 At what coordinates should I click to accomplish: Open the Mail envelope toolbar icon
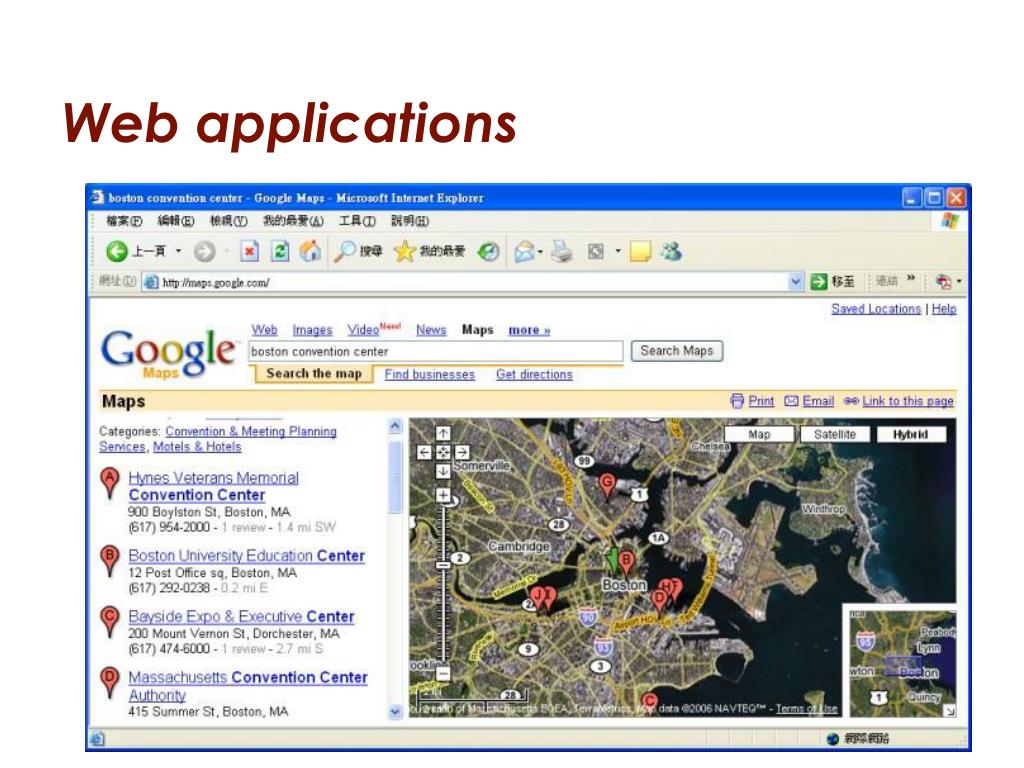[x=524, y=251]
